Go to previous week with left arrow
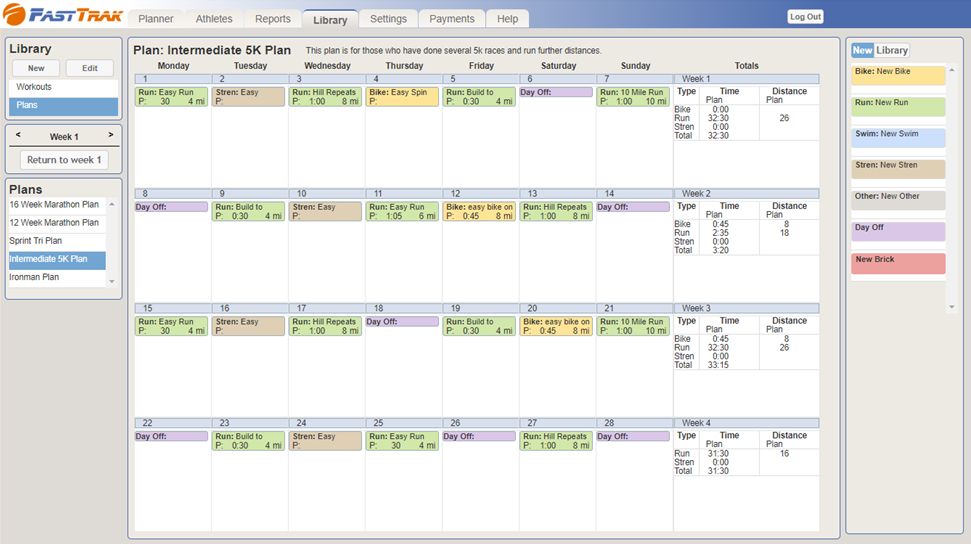971x544 pixels. (x=19, y=136)
